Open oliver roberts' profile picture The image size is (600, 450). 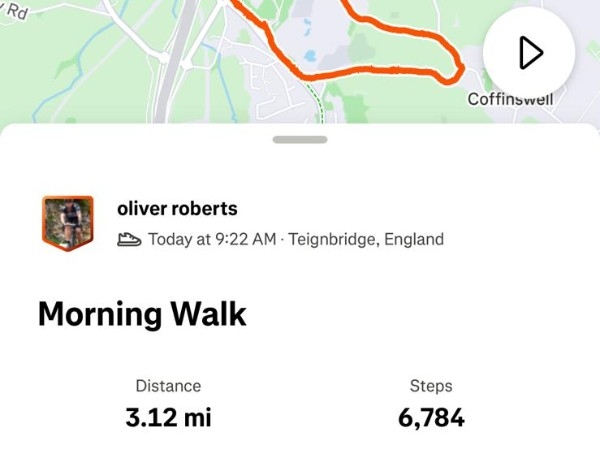67,222
